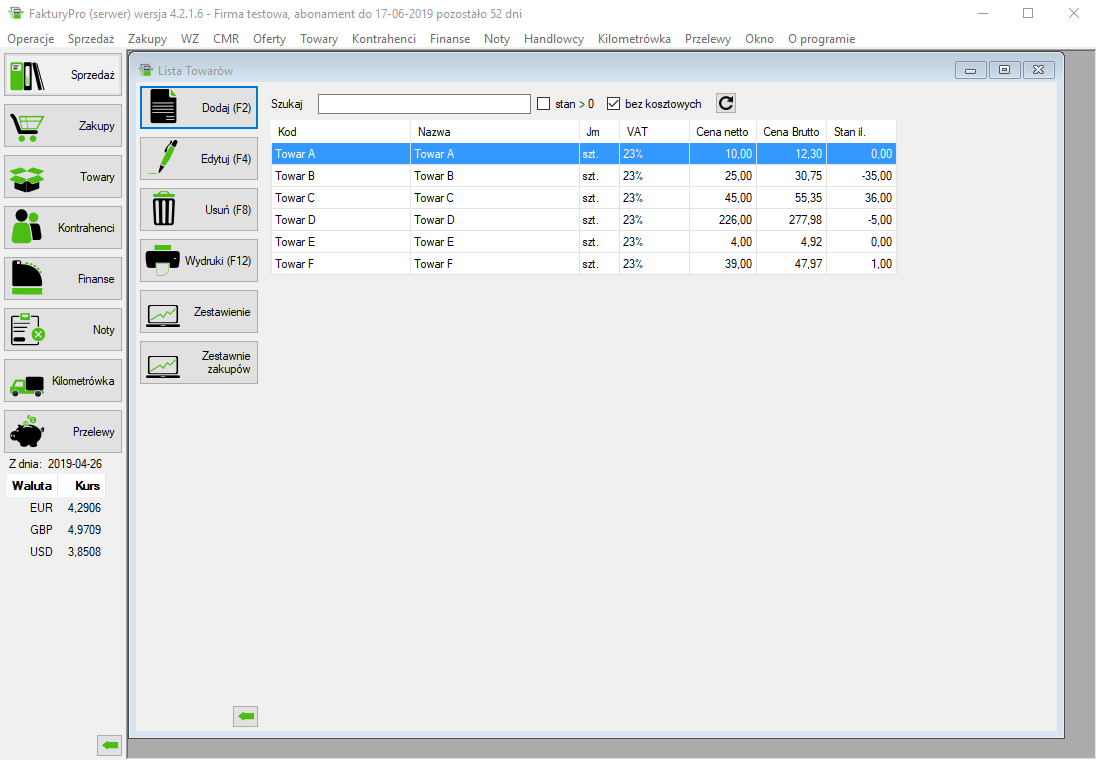The image size is (1096, 760).
Task: Open the Finanse menu
Action: coord(449,39)
